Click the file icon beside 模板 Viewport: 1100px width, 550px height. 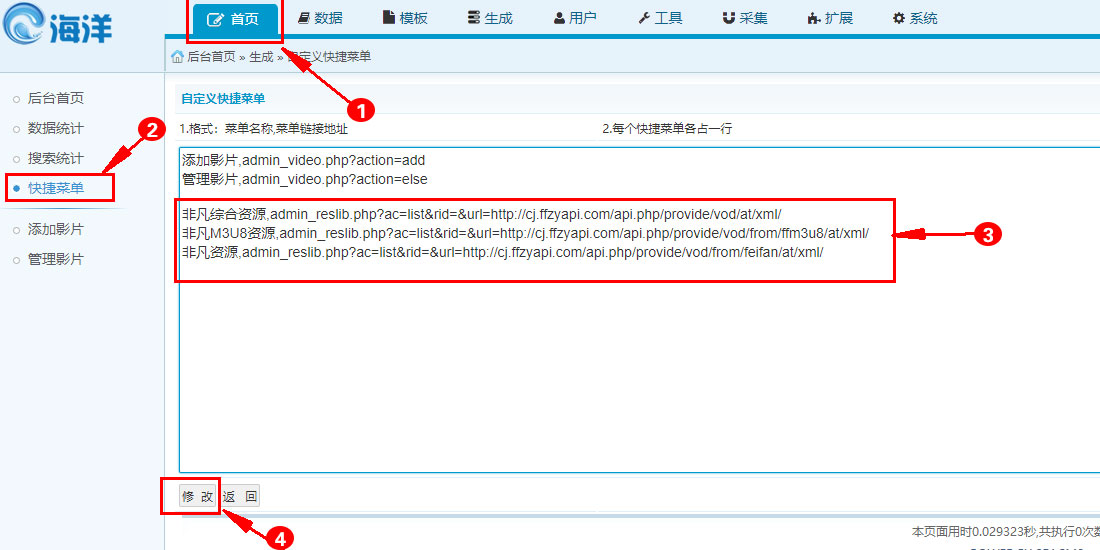click(x=389, y=18)
